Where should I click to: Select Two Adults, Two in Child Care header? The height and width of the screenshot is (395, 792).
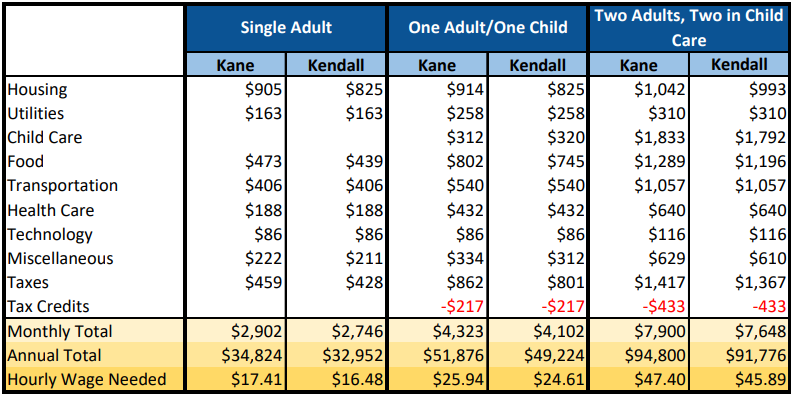pyautogui.click(x=688, y=28)
